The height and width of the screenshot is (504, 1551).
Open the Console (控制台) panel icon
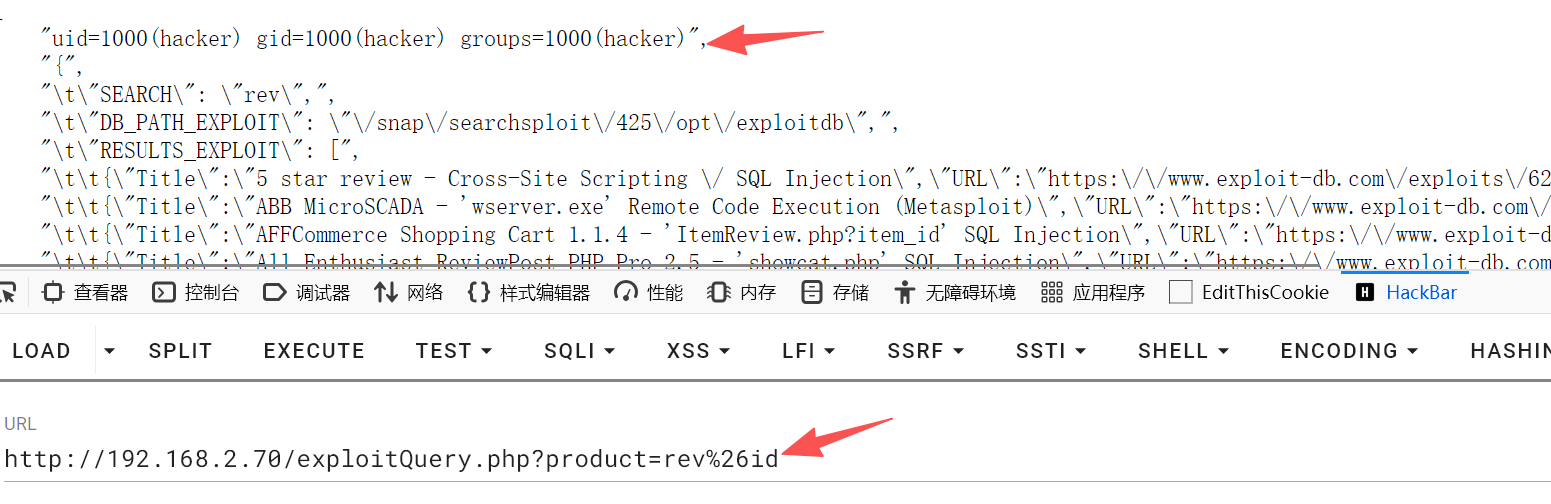(164, 293)
